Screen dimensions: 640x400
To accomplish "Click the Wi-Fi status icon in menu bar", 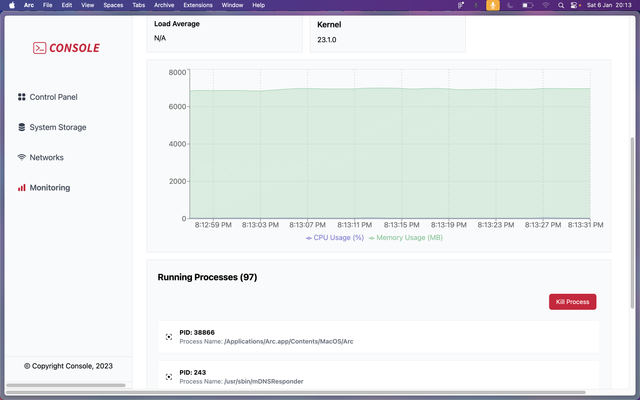I will 546,5.
